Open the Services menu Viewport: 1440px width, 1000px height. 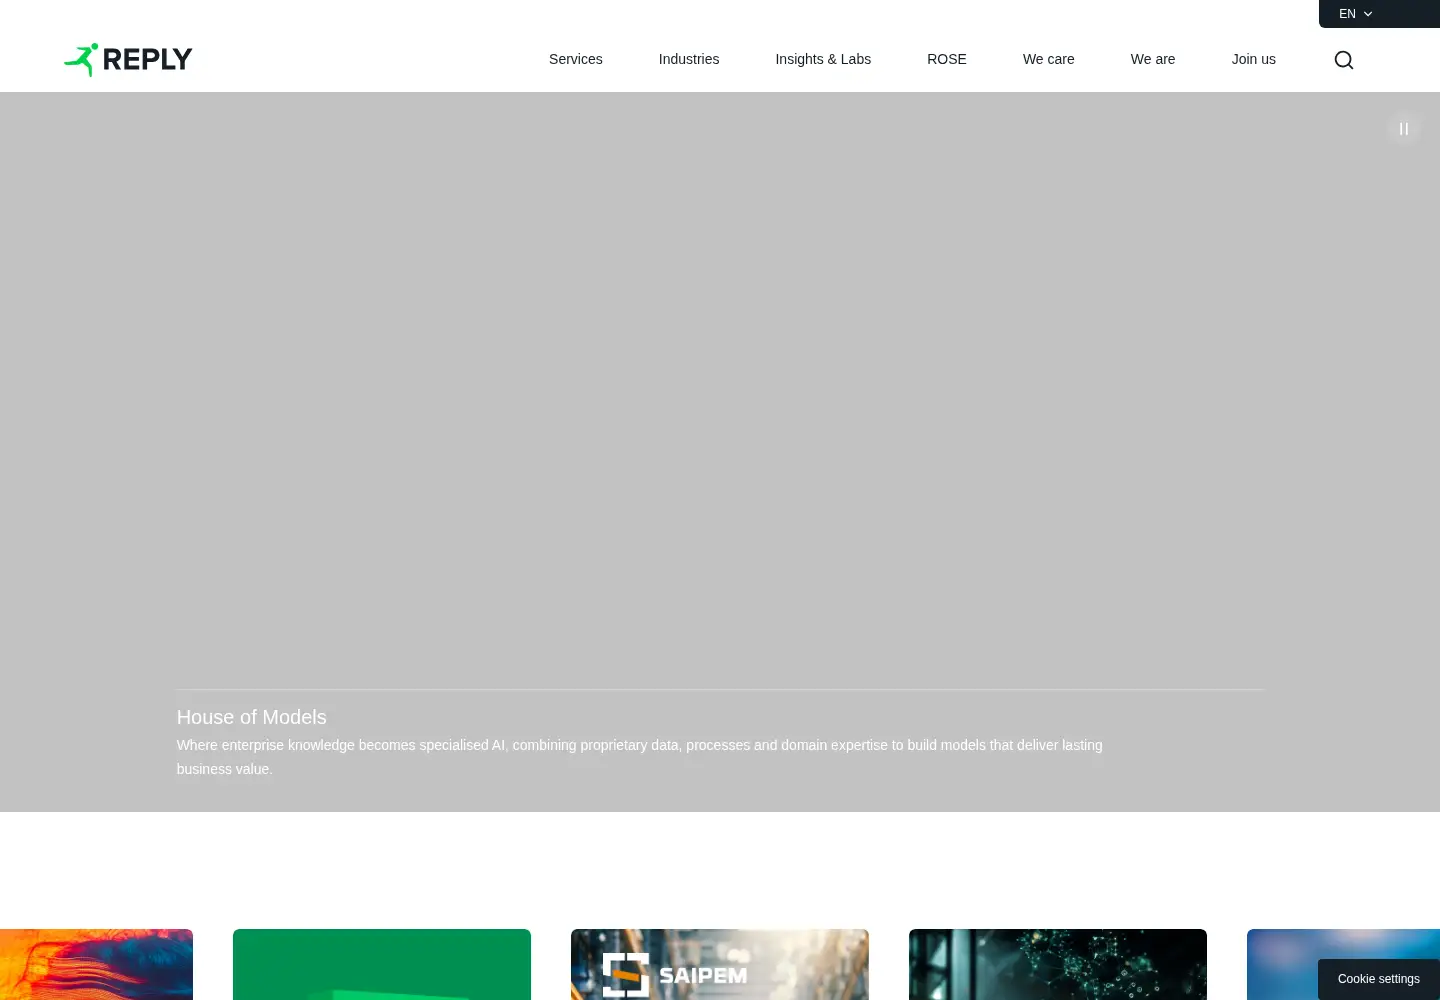(576, 59)
